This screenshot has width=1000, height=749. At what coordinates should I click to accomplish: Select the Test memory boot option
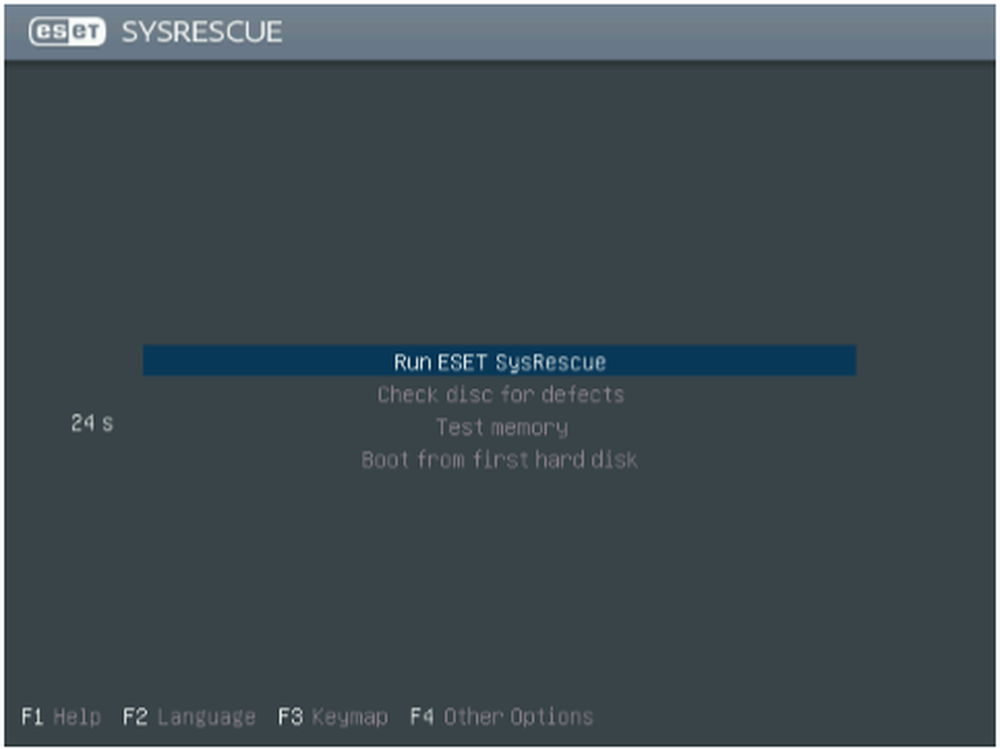(501, 427)
